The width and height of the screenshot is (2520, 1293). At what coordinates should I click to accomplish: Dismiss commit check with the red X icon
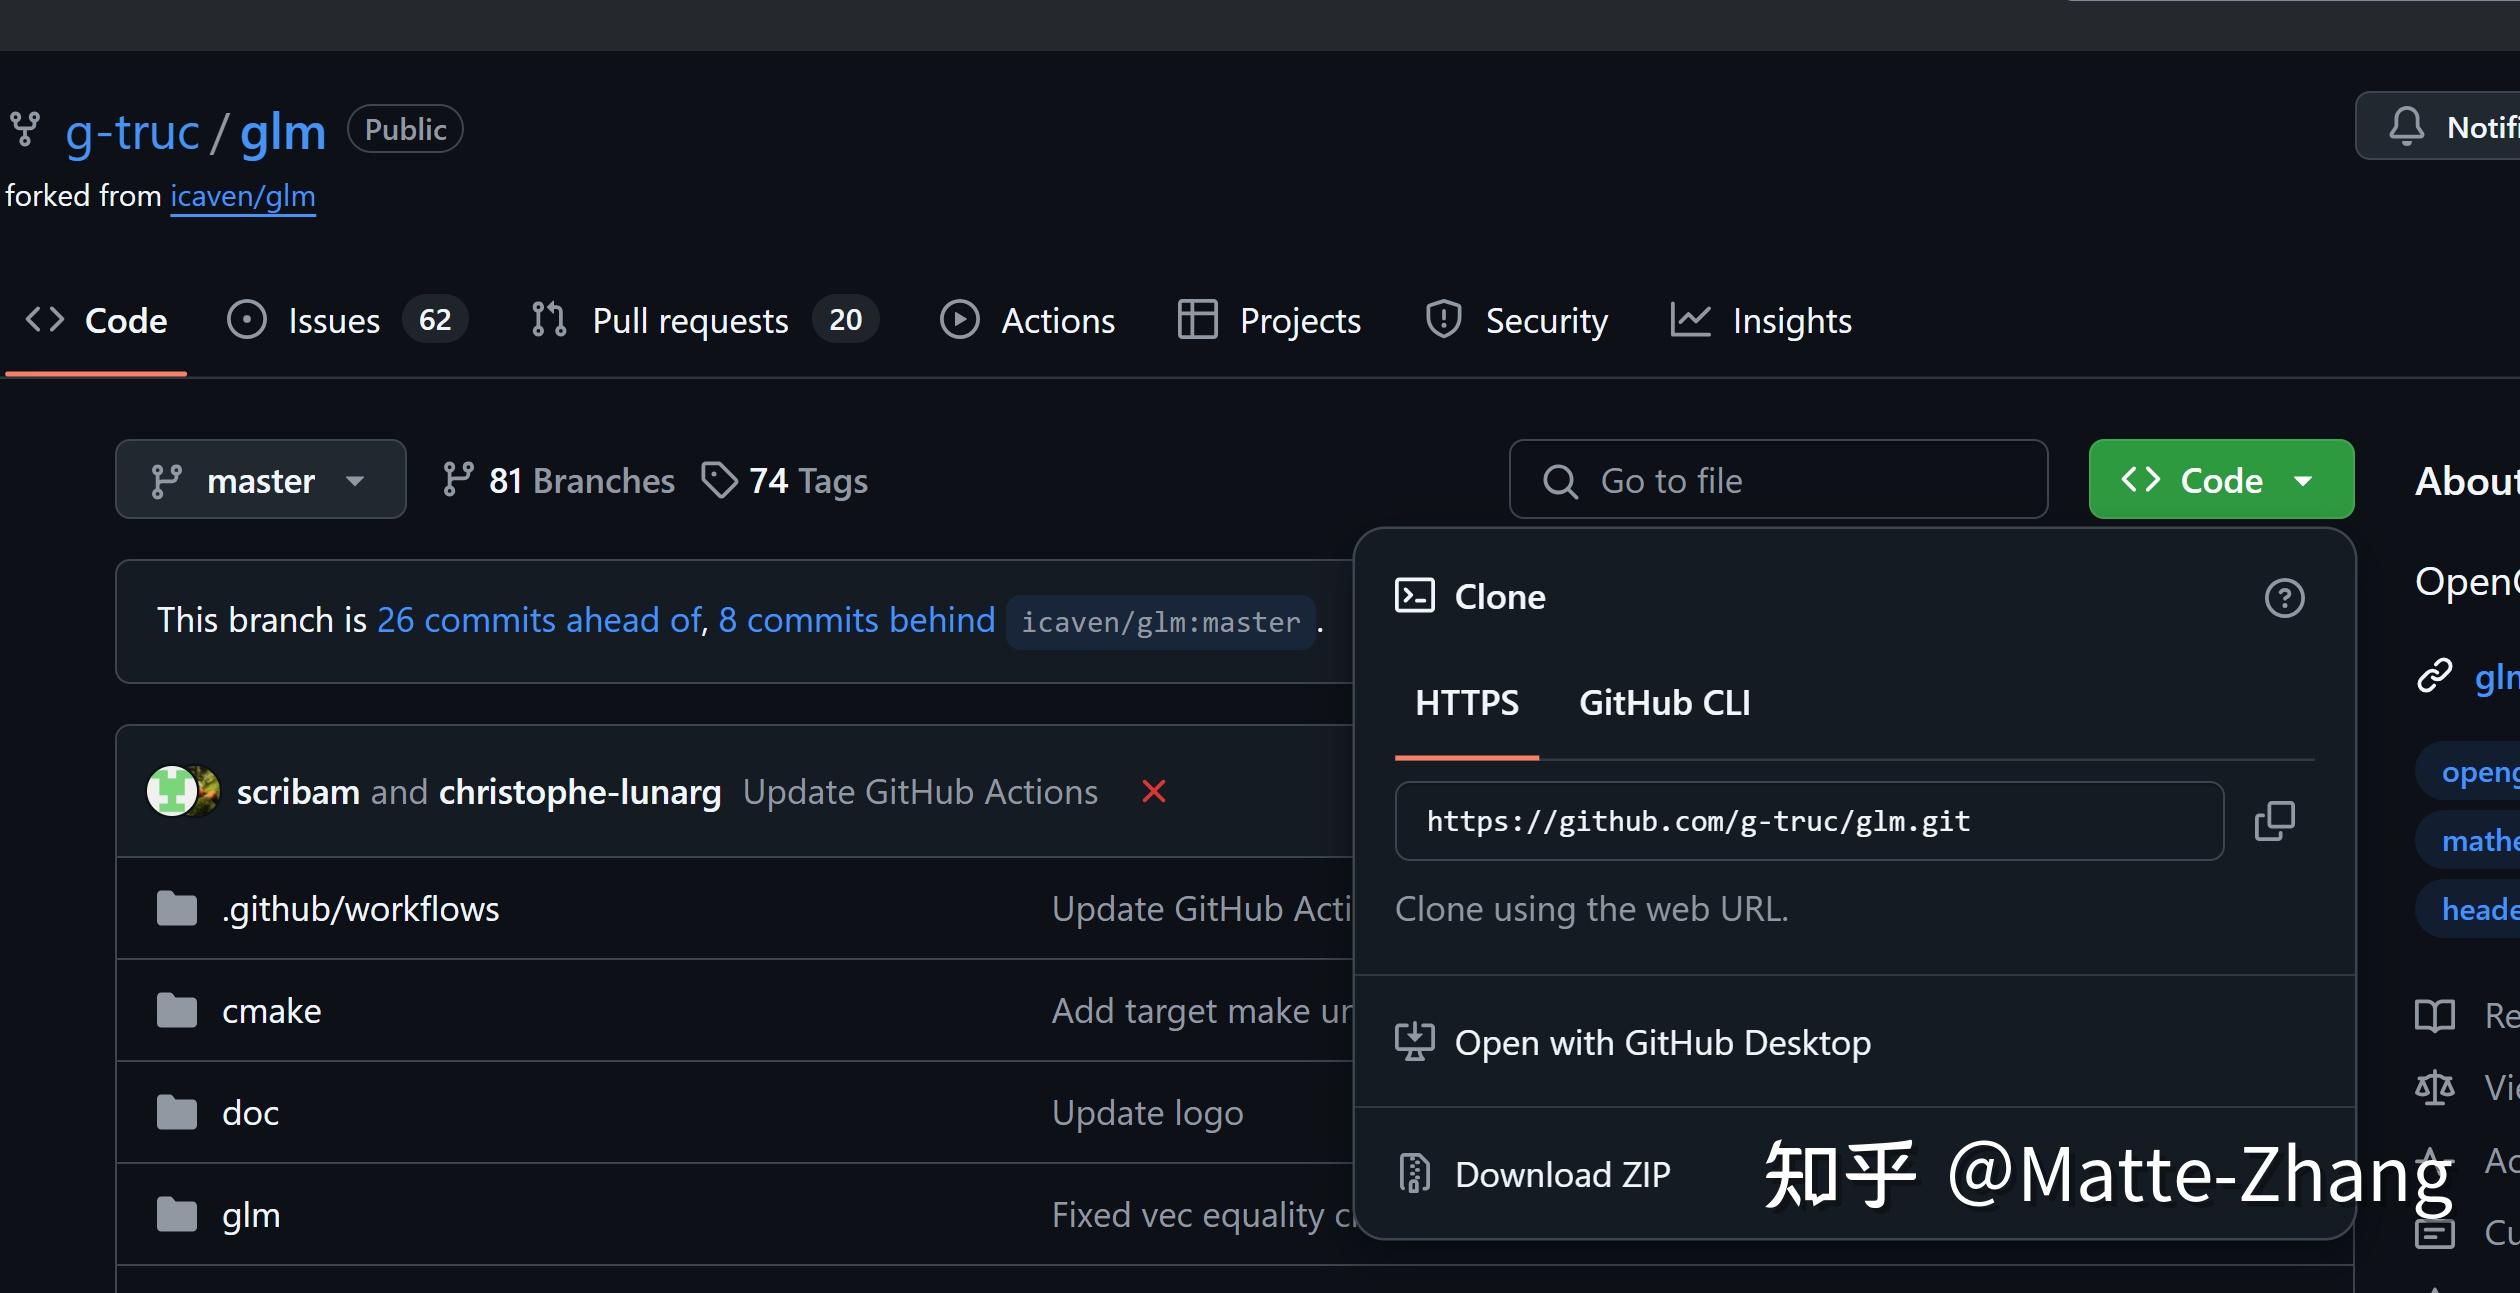pos(1154,791)
